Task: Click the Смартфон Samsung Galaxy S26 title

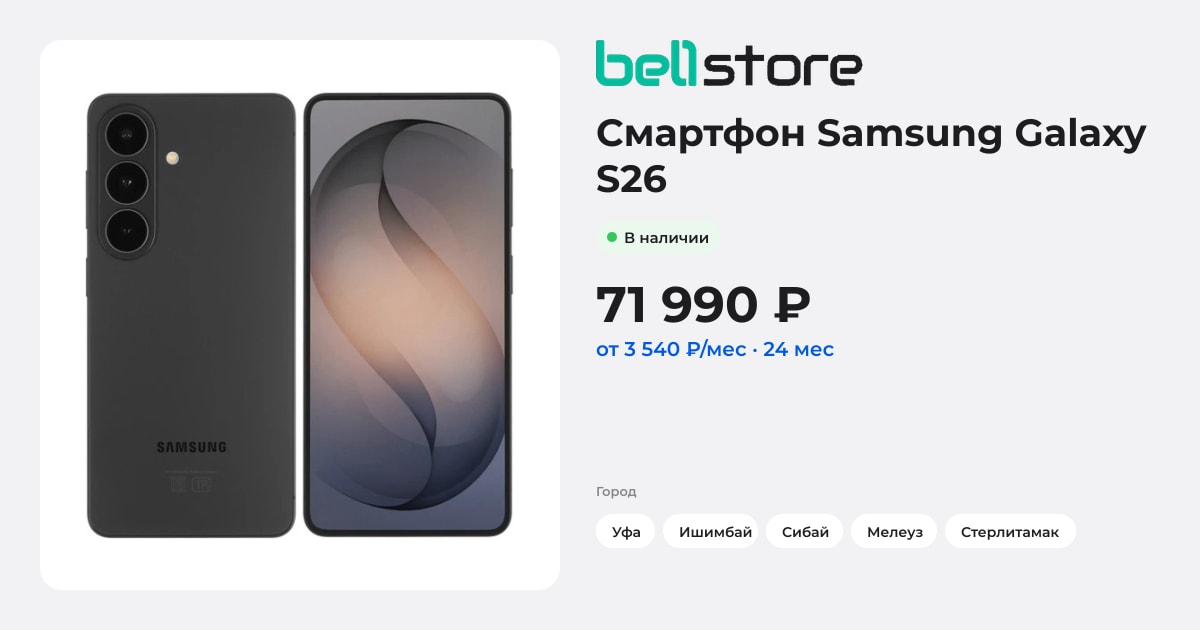Action: coord(871,156)
